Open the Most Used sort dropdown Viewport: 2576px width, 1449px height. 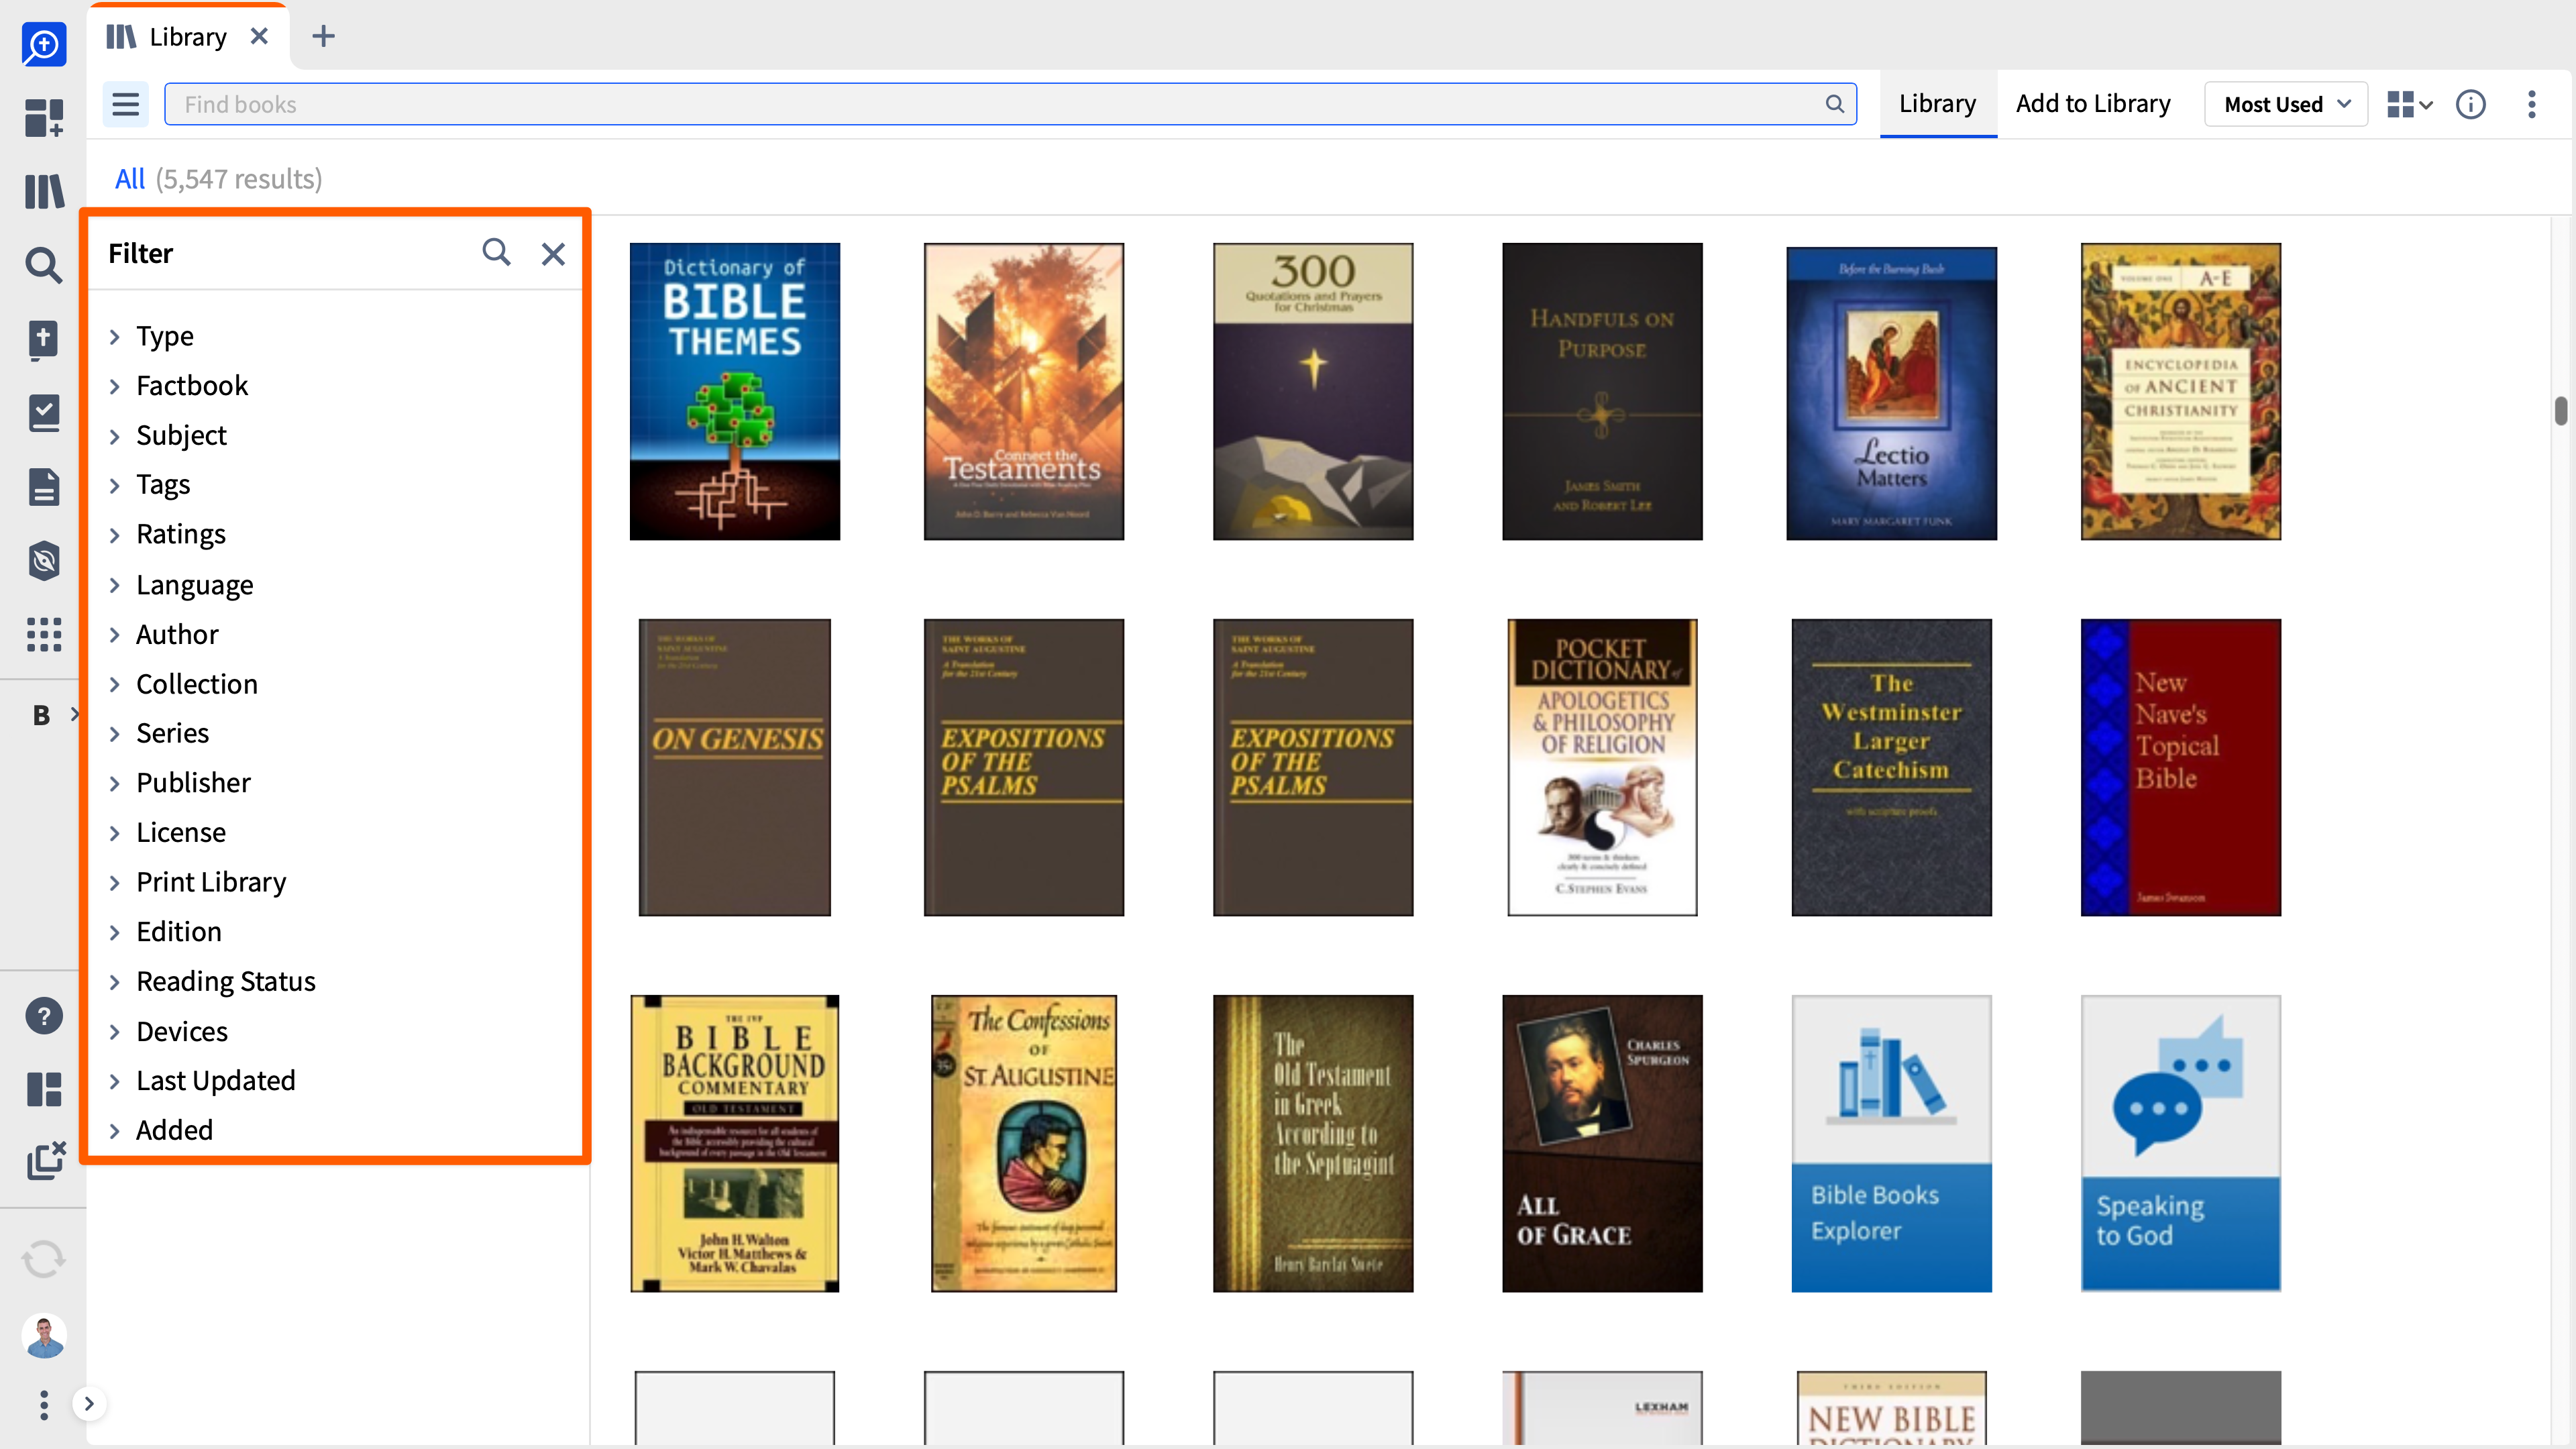pyautogui.click(x=2286, y=104)
